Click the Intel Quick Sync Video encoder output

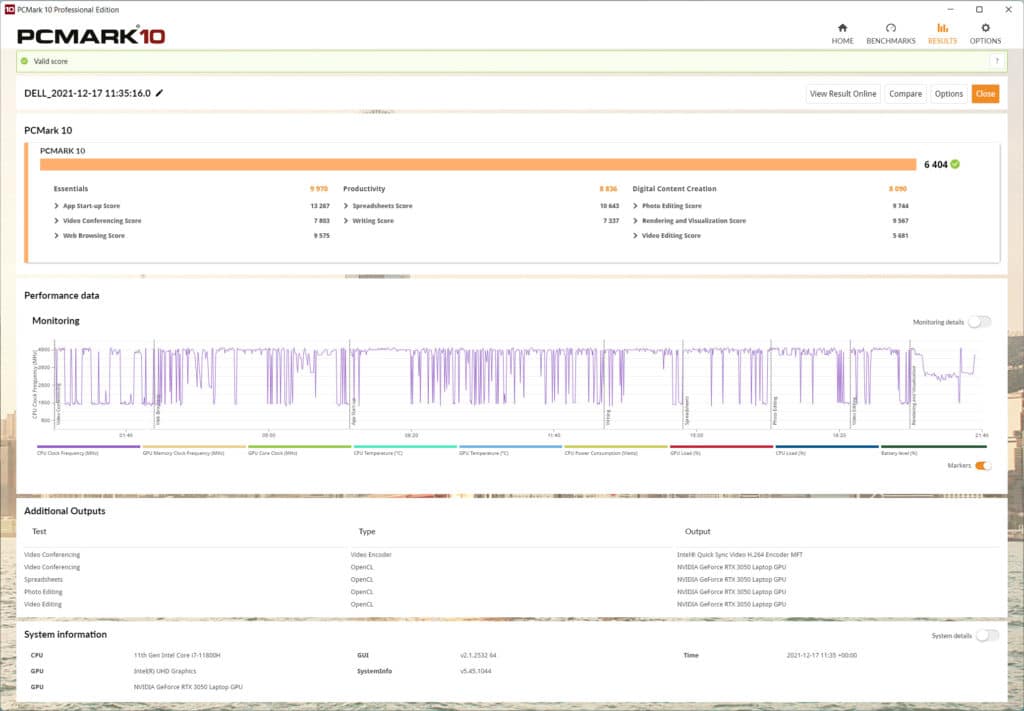pyautogui.click(x=740, y=554)
